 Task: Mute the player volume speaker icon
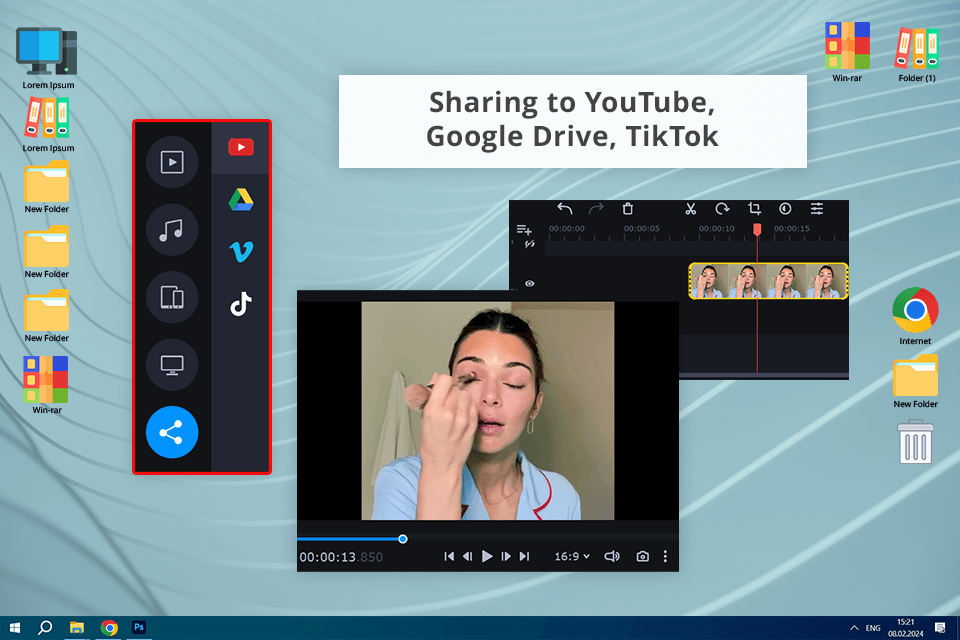click(612, 556)
